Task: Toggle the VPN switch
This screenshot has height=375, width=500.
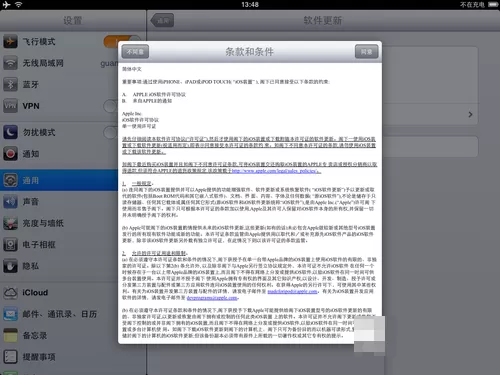Action: [111, 106]
